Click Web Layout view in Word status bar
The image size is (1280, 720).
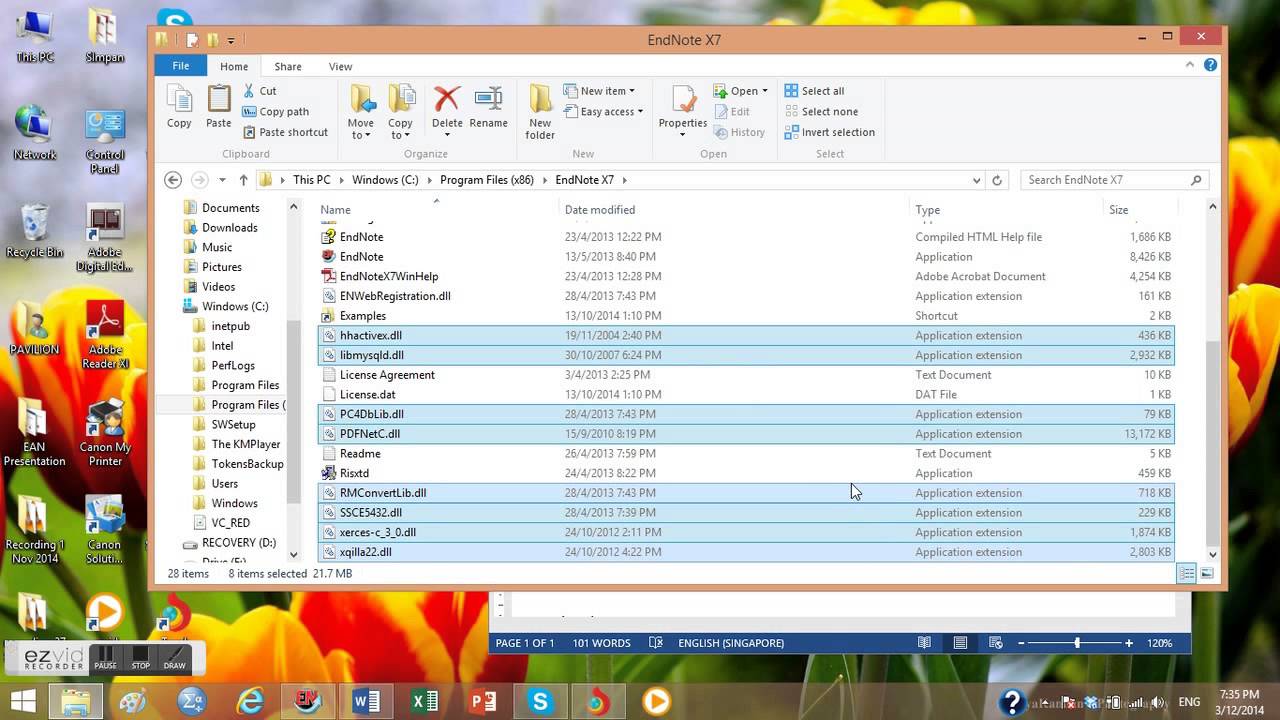coord(995,643)
